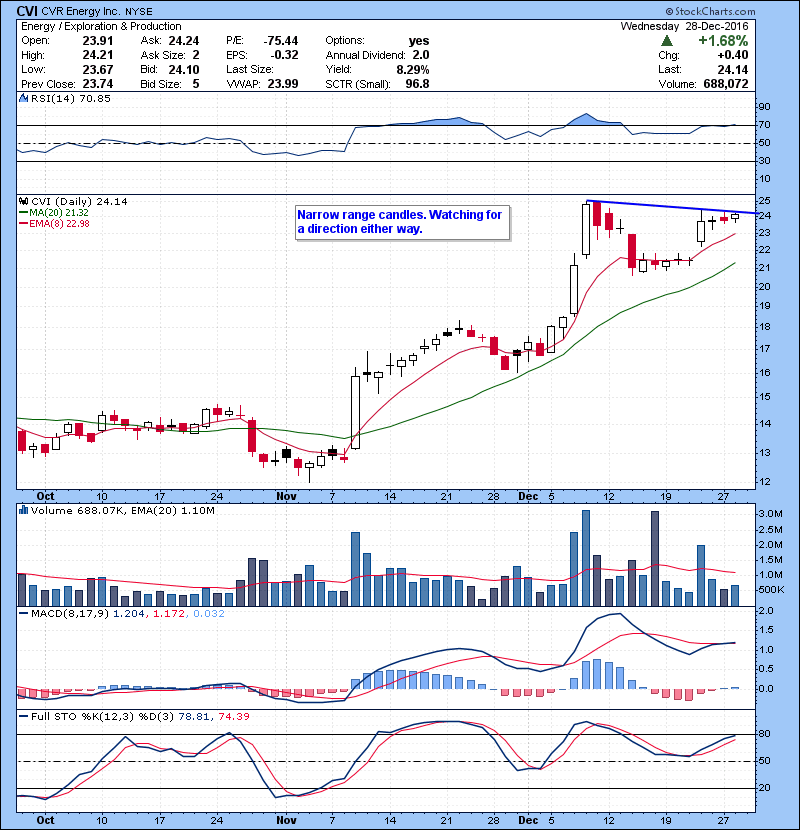Click the 3.0M tick on volume axis
The height and width of the screenshot is (830, 800).
pos(770,513)
